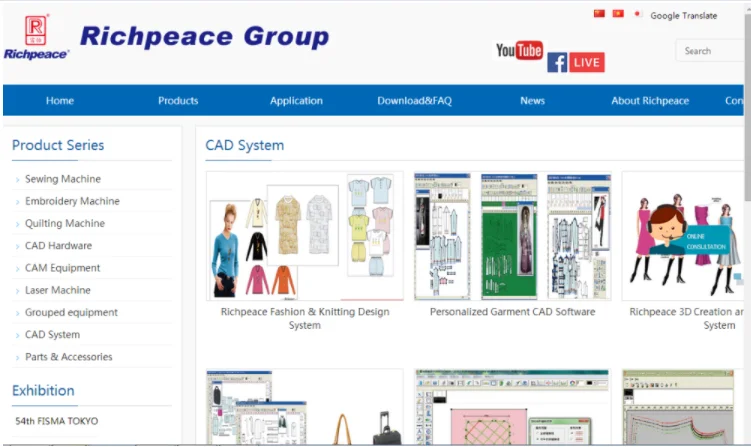Click 'Richpeace 3D Creation' product title
Image resolution: width=751 pixels, height=447 pixels.
[x=687, y=318]
